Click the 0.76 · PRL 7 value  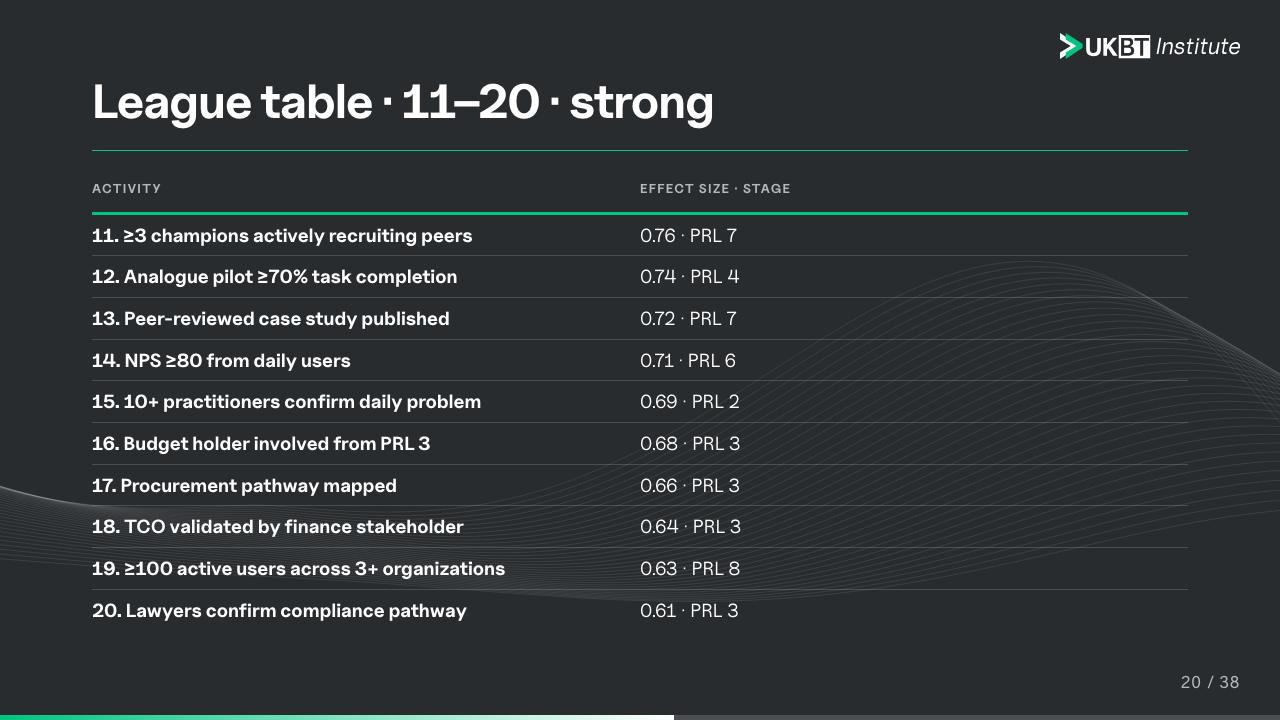[x=689, y=236]
